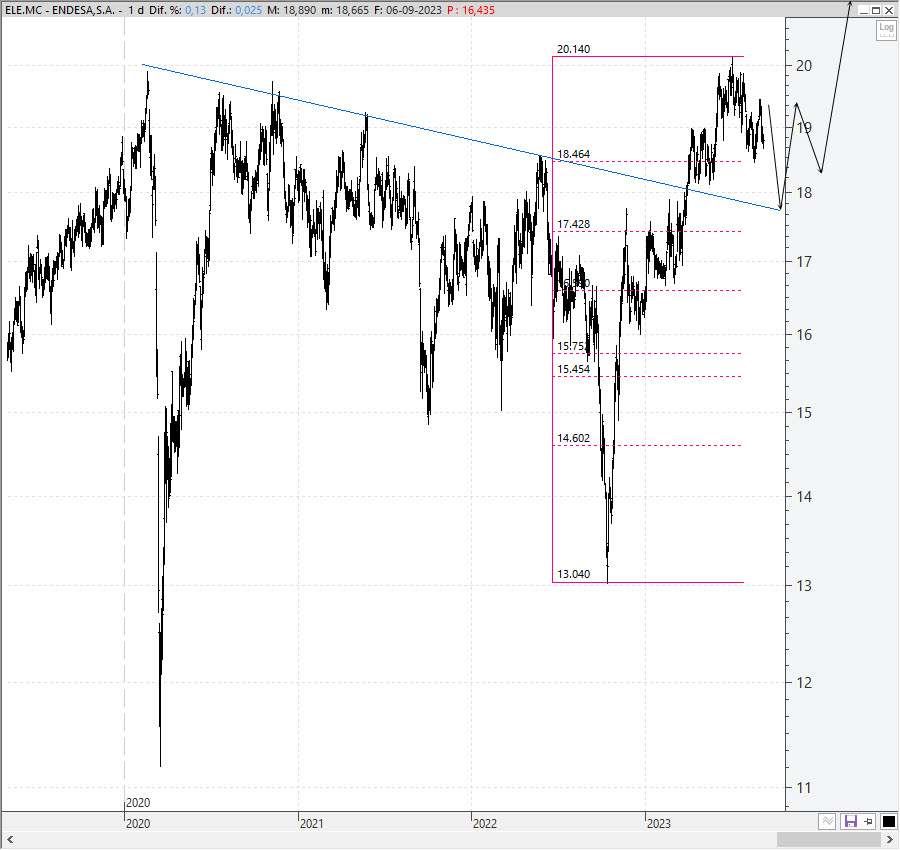The width and height of the screenshot is (900, 850).
Task: Click the ELE.MC - ENDESA,S.A. title text
Action: pyautogui.click(x=60, y=10)
